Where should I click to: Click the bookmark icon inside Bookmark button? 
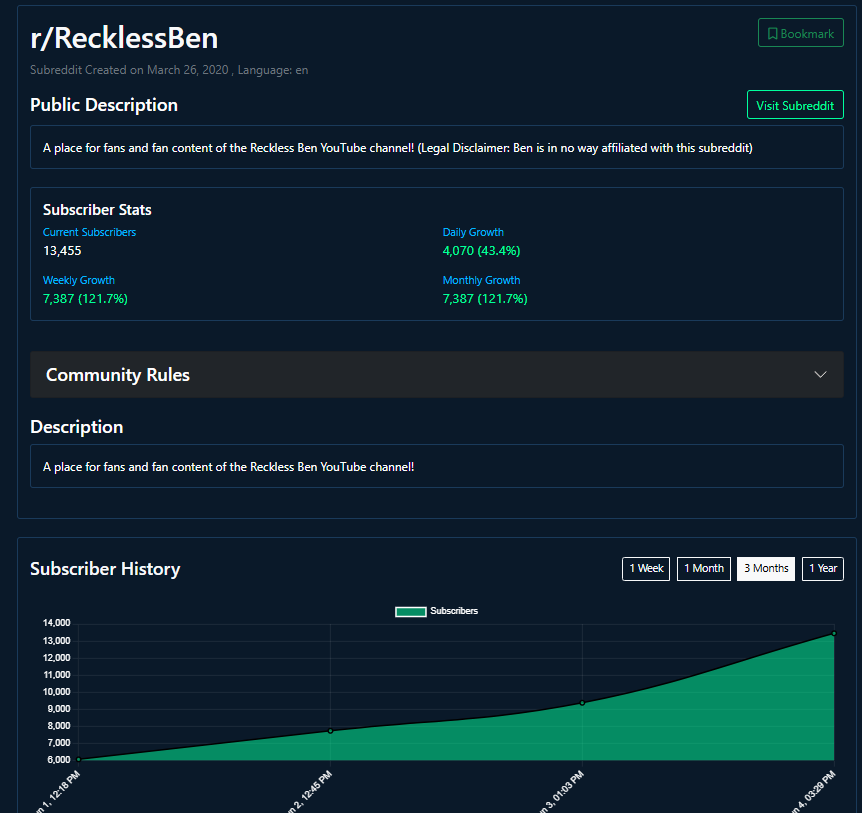tap(772, 34)
